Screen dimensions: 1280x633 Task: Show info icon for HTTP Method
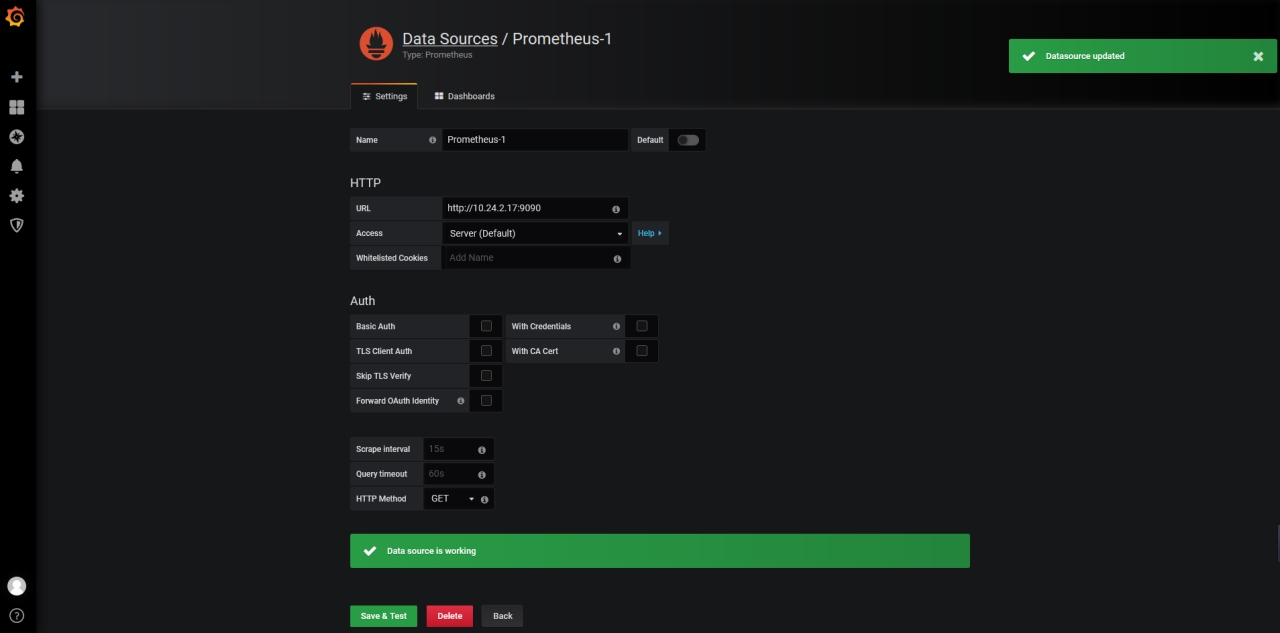click(x=485, y=499)
